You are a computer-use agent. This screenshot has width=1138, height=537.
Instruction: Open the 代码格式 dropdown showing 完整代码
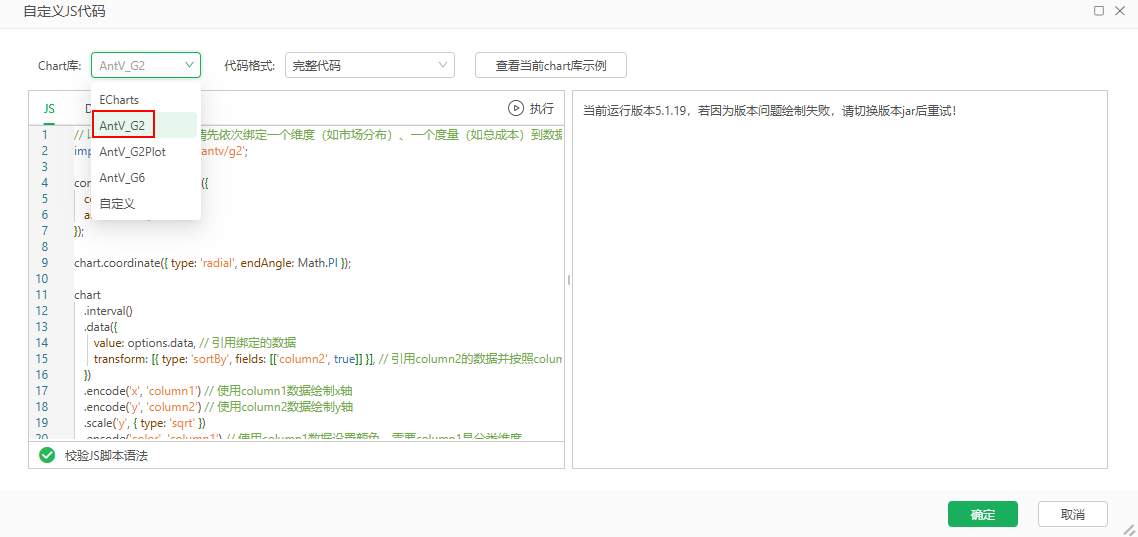click(x=370, y=65)
